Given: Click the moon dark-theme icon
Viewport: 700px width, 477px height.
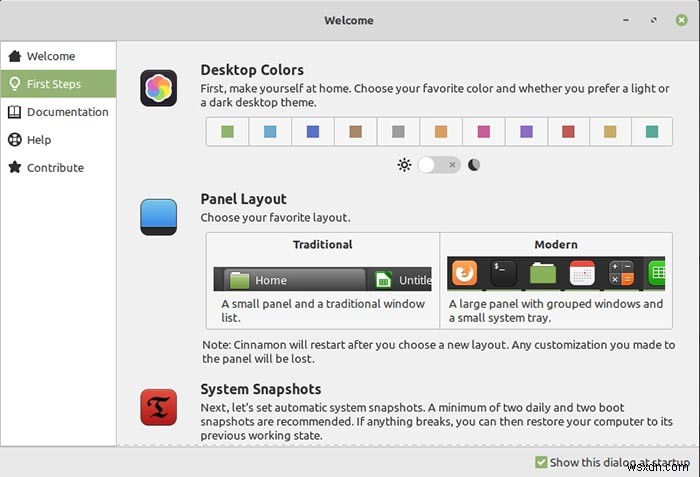Looking at the screenshot, I should [474, 165].
